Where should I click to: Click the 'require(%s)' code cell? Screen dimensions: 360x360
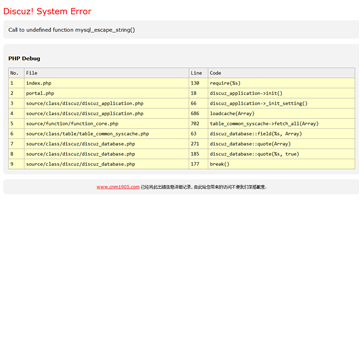(282, 83)
